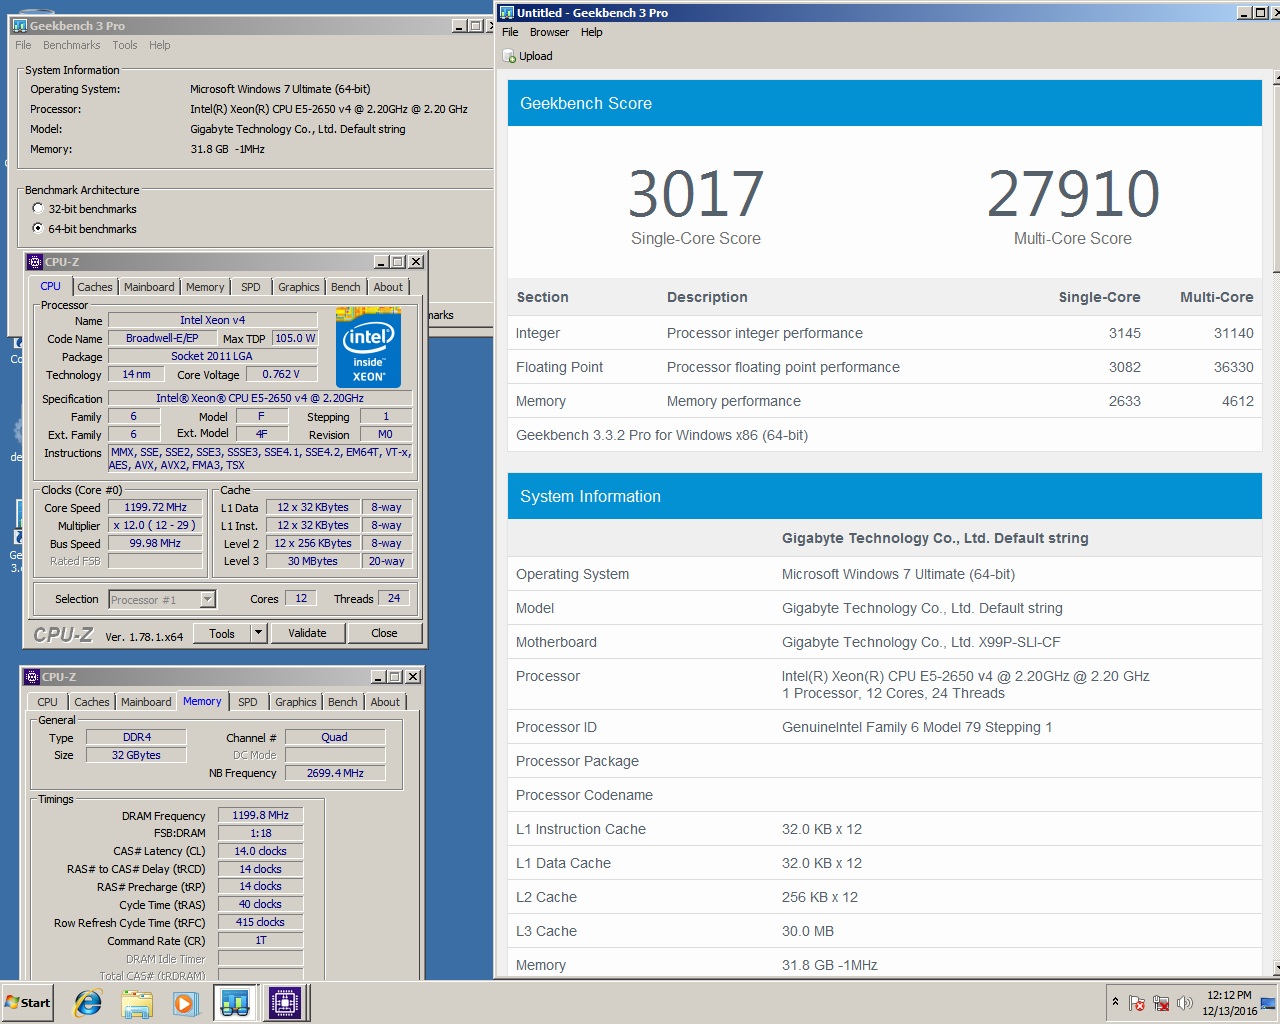Open Help menu in Geekbench 3 Pro window

click(160, 45)
